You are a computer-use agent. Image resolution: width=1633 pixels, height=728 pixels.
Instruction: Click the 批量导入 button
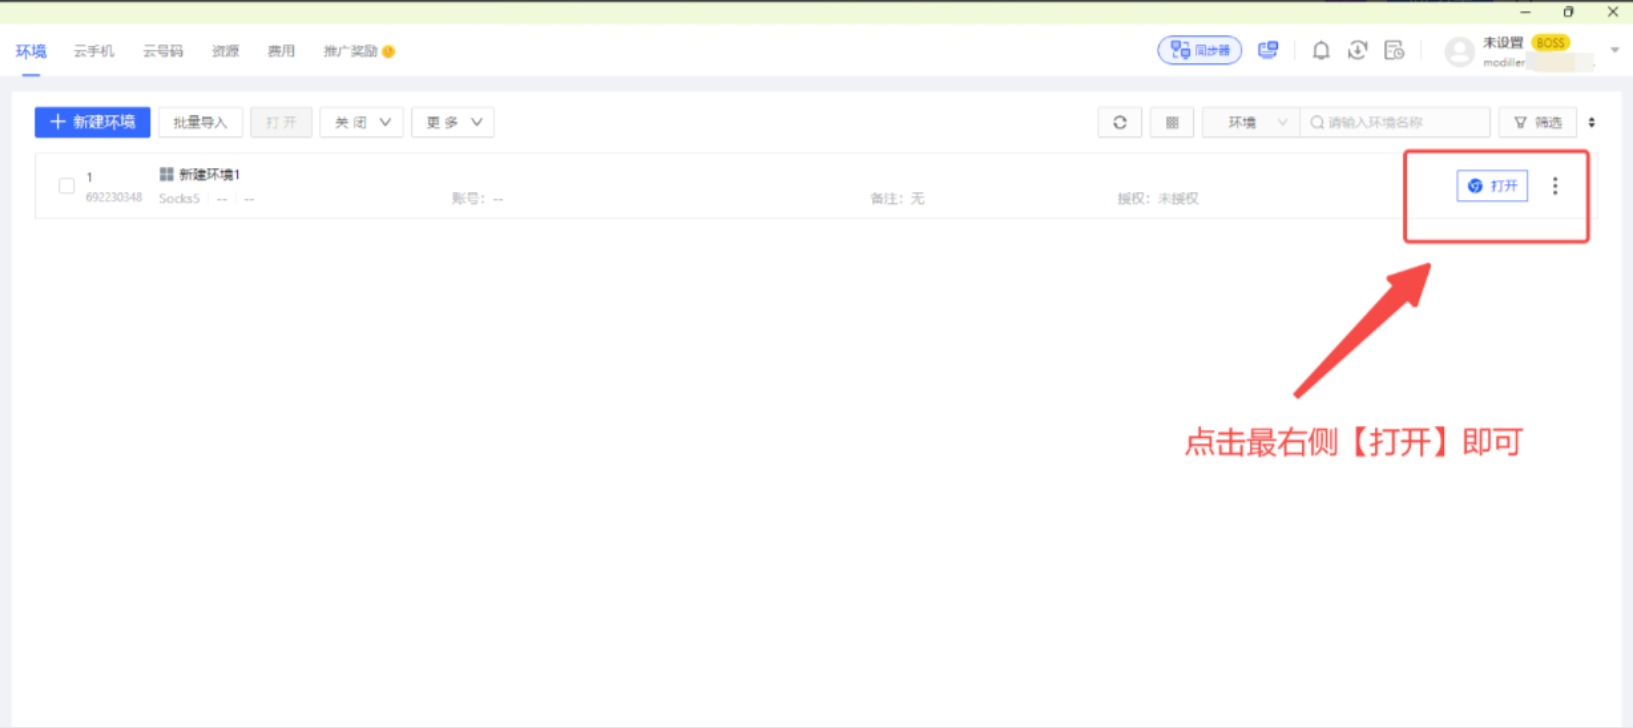click(200, 122)
